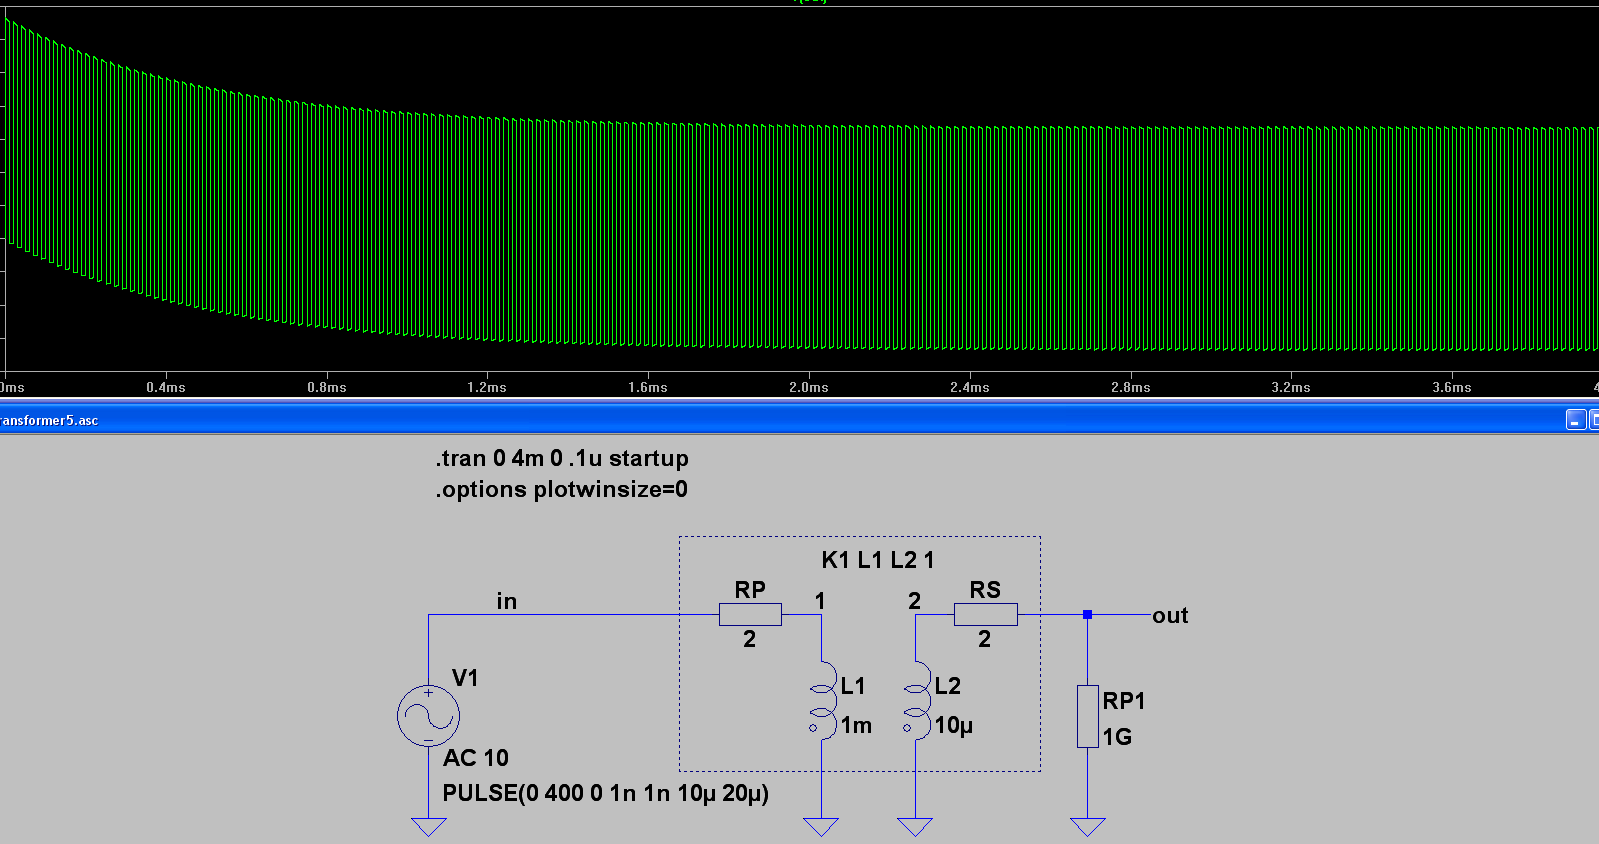Screen dimensions: 1599x844
Task: Click the 0.4ms time axis label
Action: [166, 387]
